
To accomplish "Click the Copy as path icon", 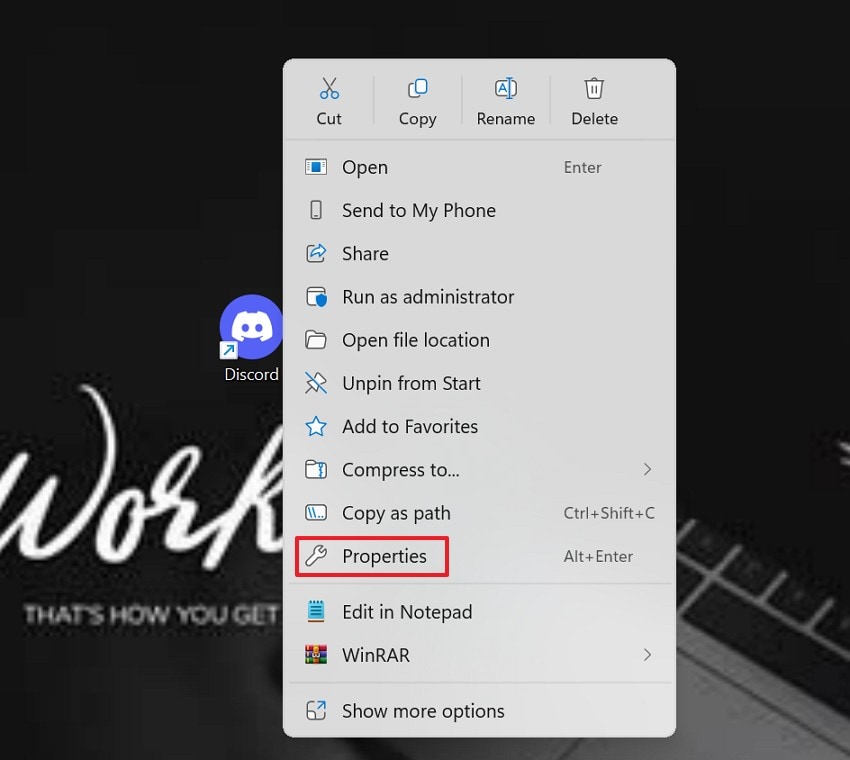I will [x=315, y=513].
